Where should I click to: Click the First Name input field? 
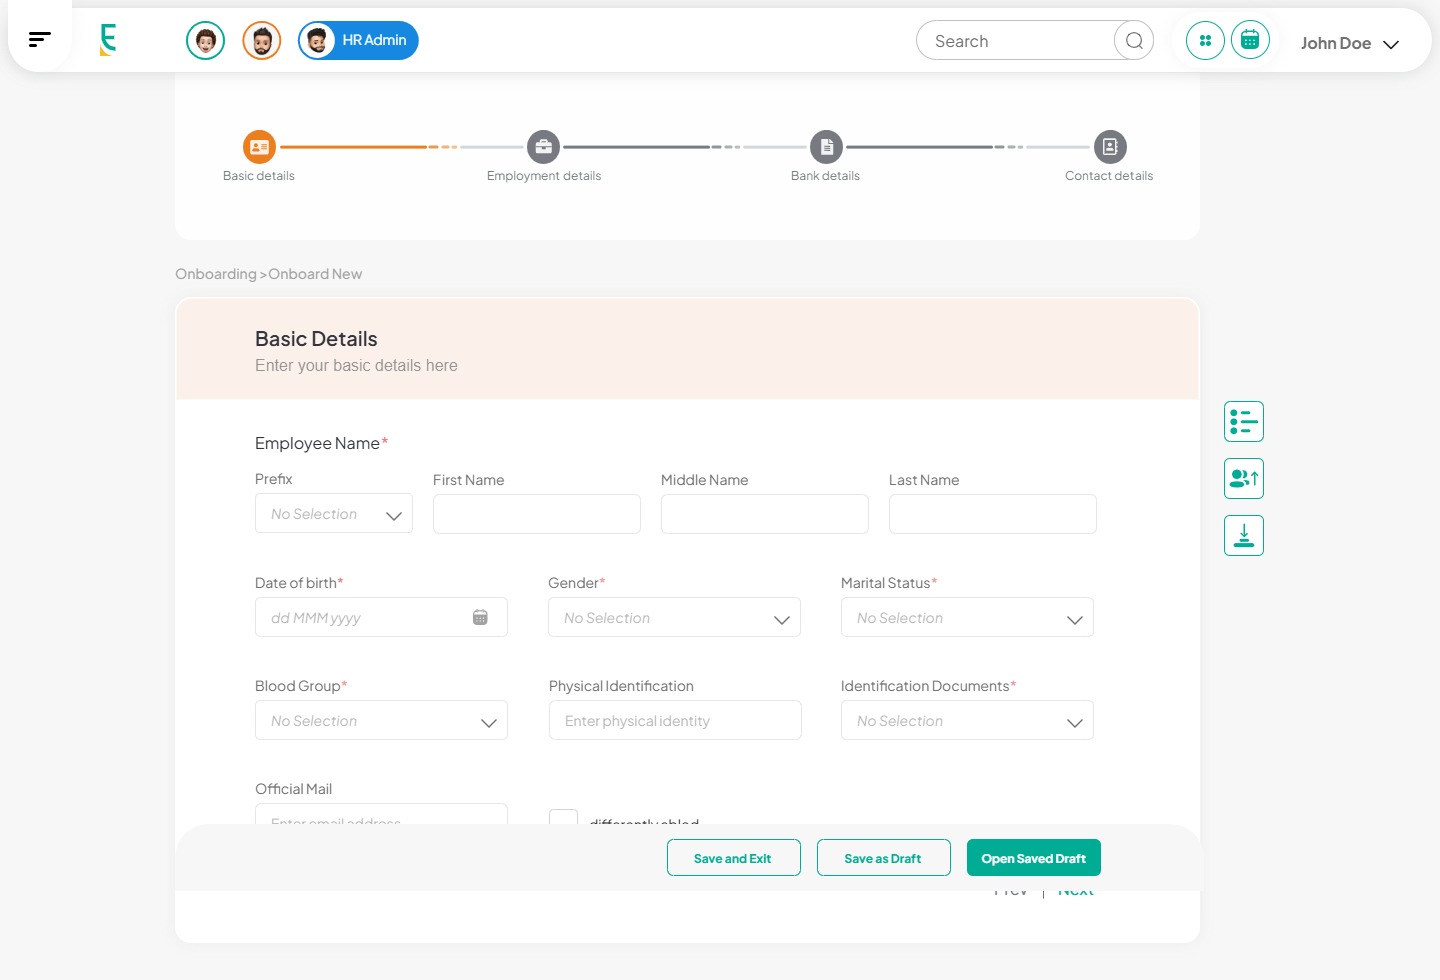536,514
